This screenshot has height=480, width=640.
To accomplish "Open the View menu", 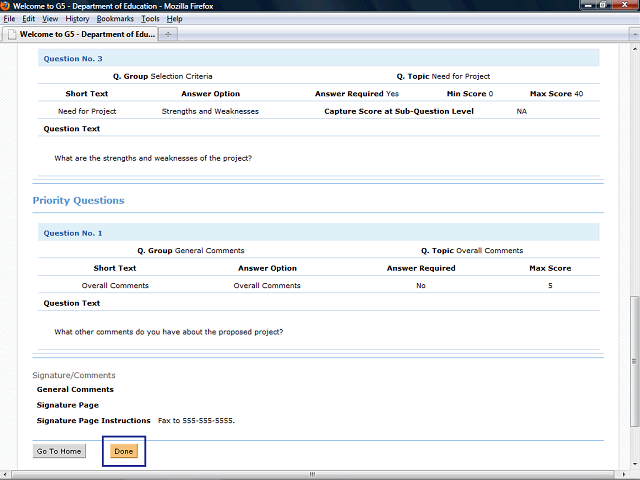I will point(50,19).
